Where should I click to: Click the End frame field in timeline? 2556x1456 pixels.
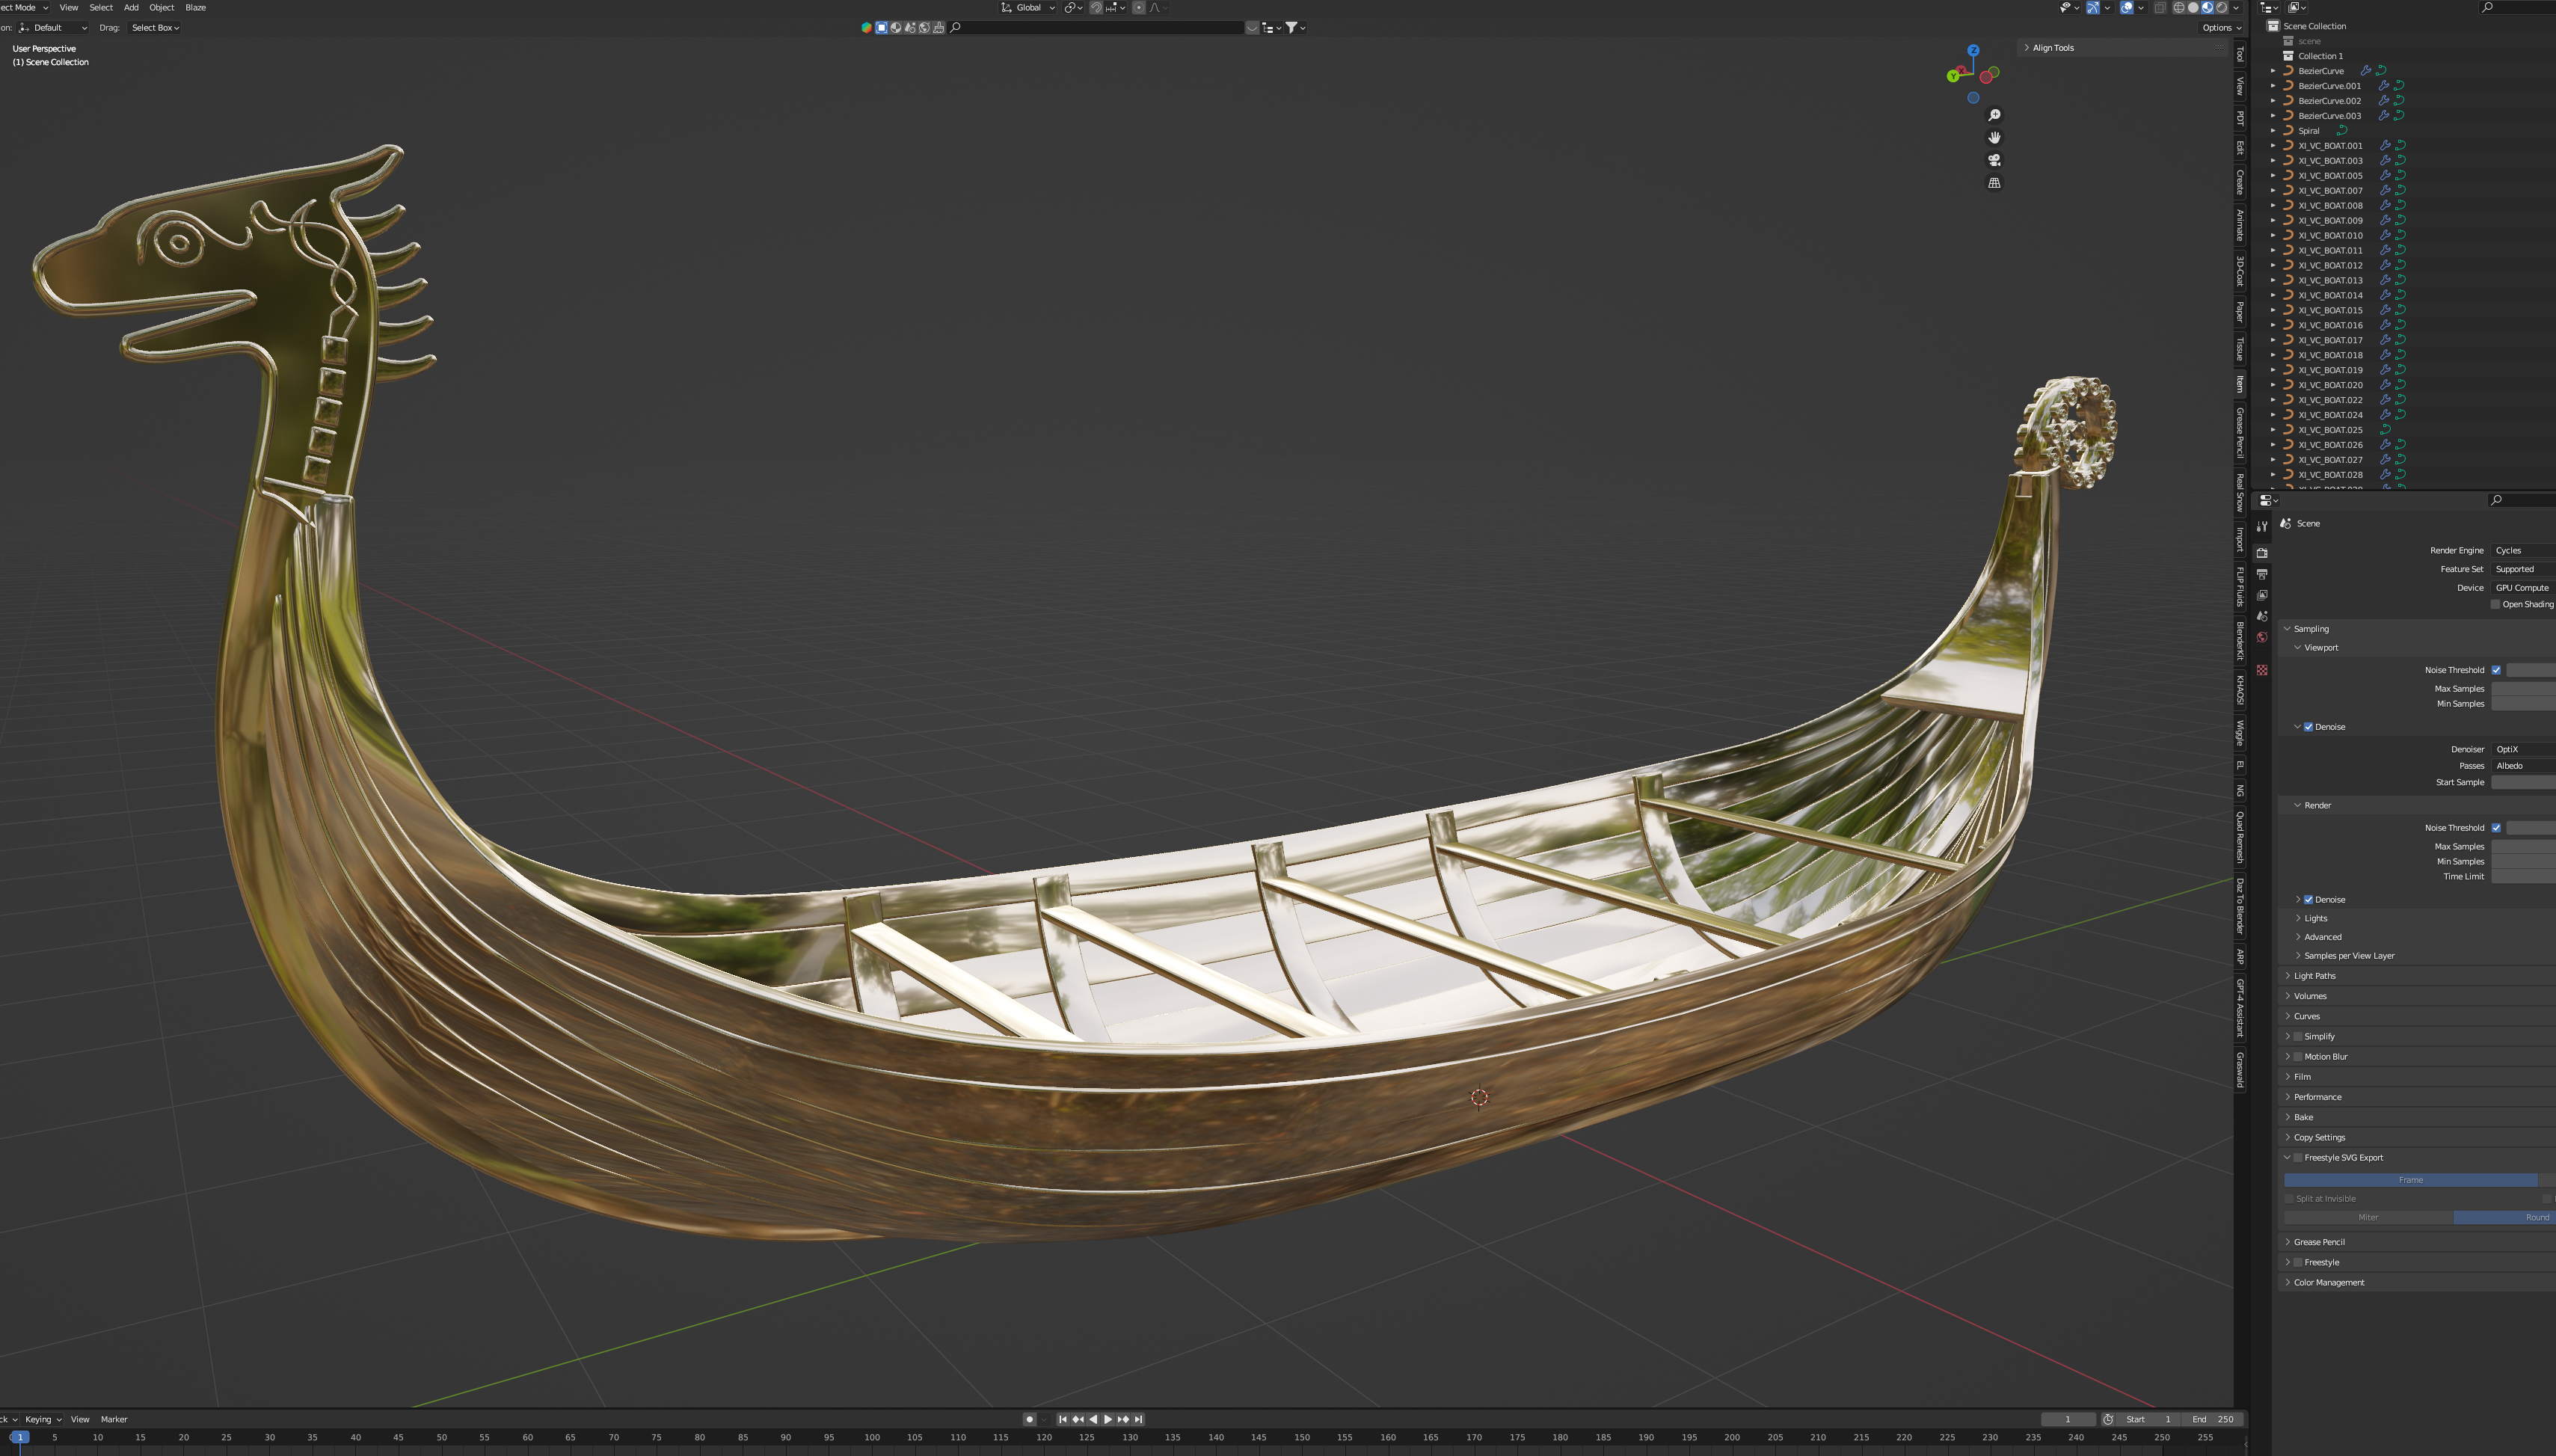(x=2212, y=1419)
